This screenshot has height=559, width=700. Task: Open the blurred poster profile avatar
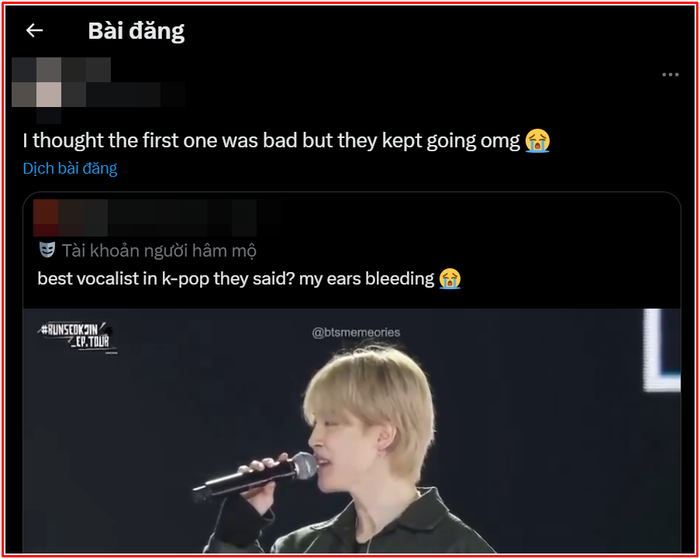(x=37, y=83)
